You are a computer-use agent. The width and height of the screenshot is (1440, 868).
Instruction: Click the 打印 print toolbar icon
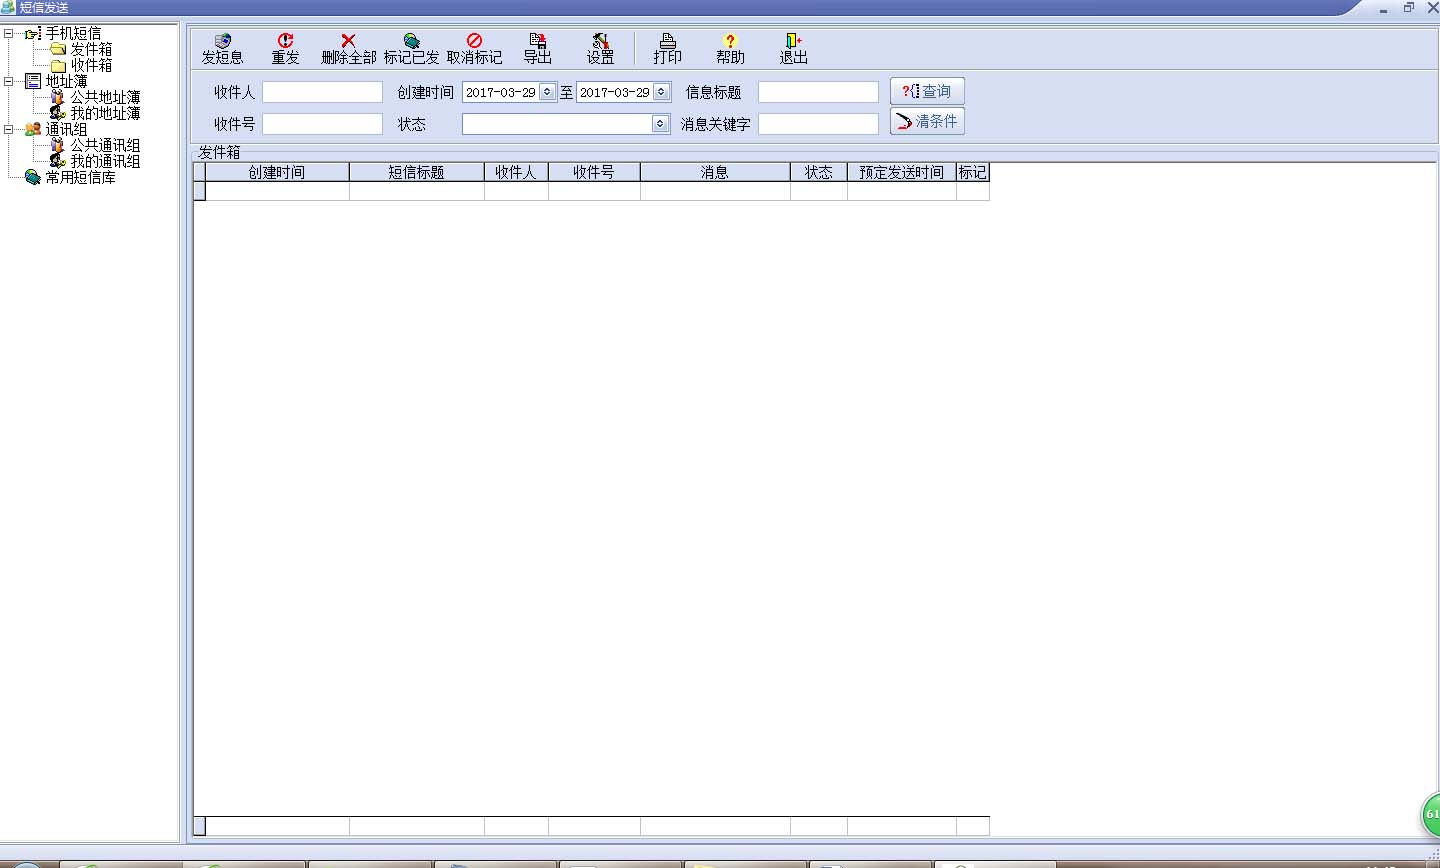pyautogui.click(x=667, y=48)
